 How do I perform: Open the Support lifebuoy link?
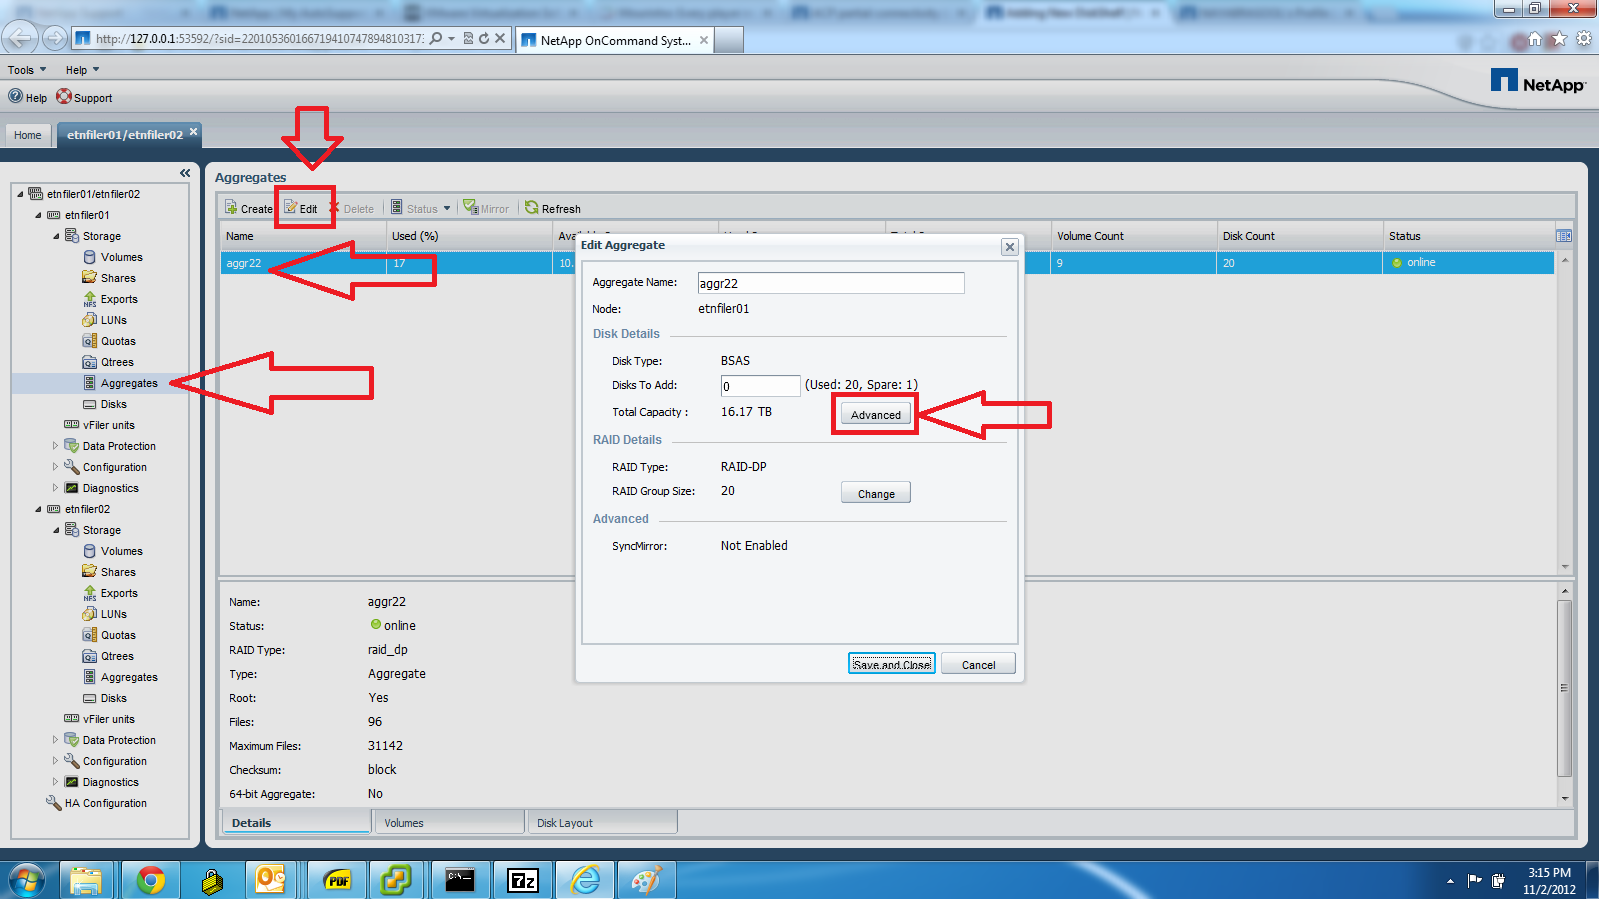point(84,97)
